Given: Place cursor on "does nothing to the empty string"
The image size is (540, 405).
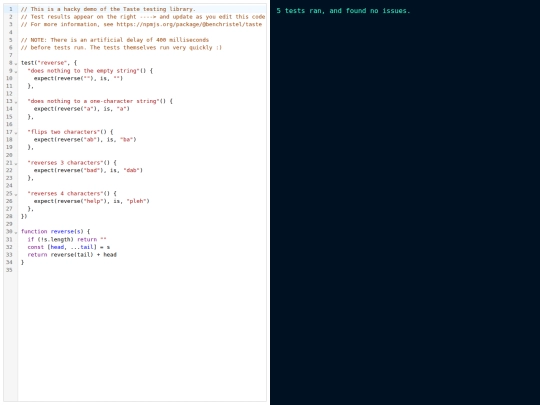Looking at the screenshot, I should 84,71.
